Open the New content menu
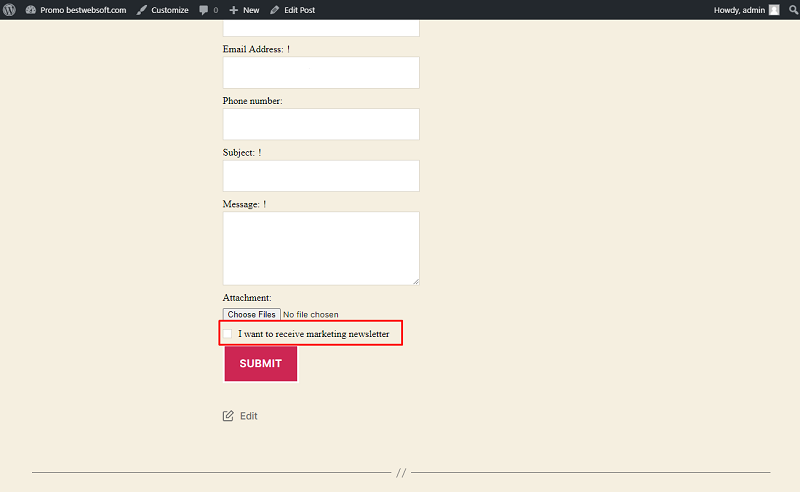This screenshot has width=800, height=492. (244, 10)
